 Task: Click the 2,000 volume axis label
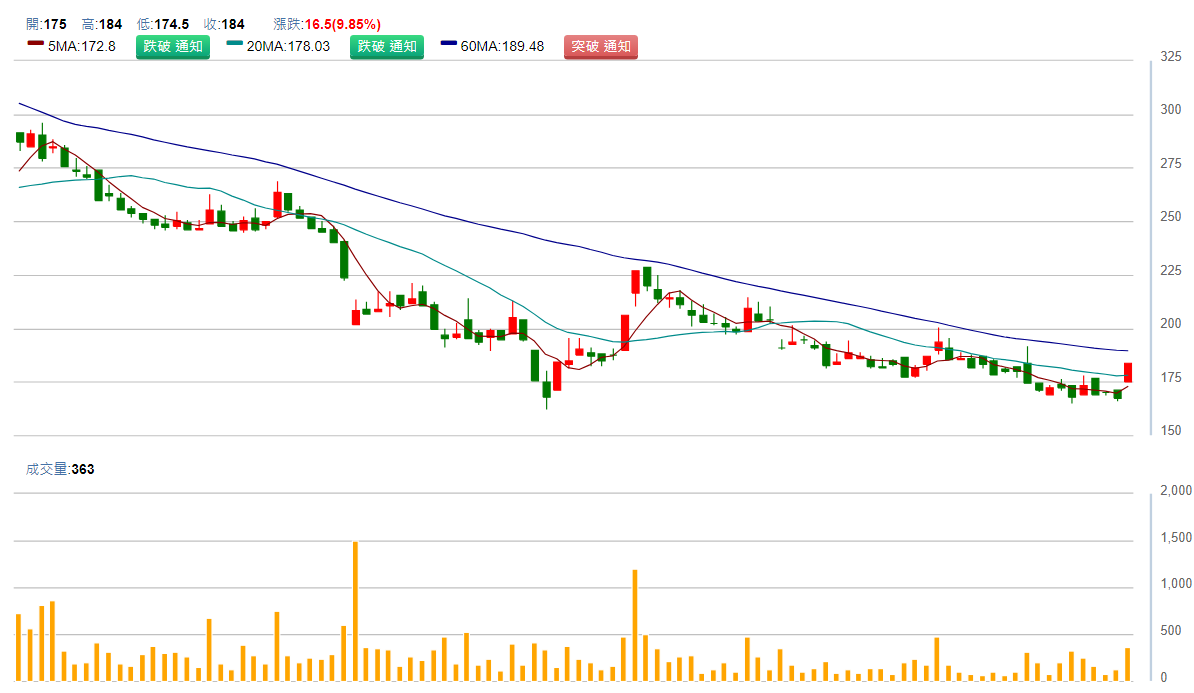click(x=1176, y=490)
